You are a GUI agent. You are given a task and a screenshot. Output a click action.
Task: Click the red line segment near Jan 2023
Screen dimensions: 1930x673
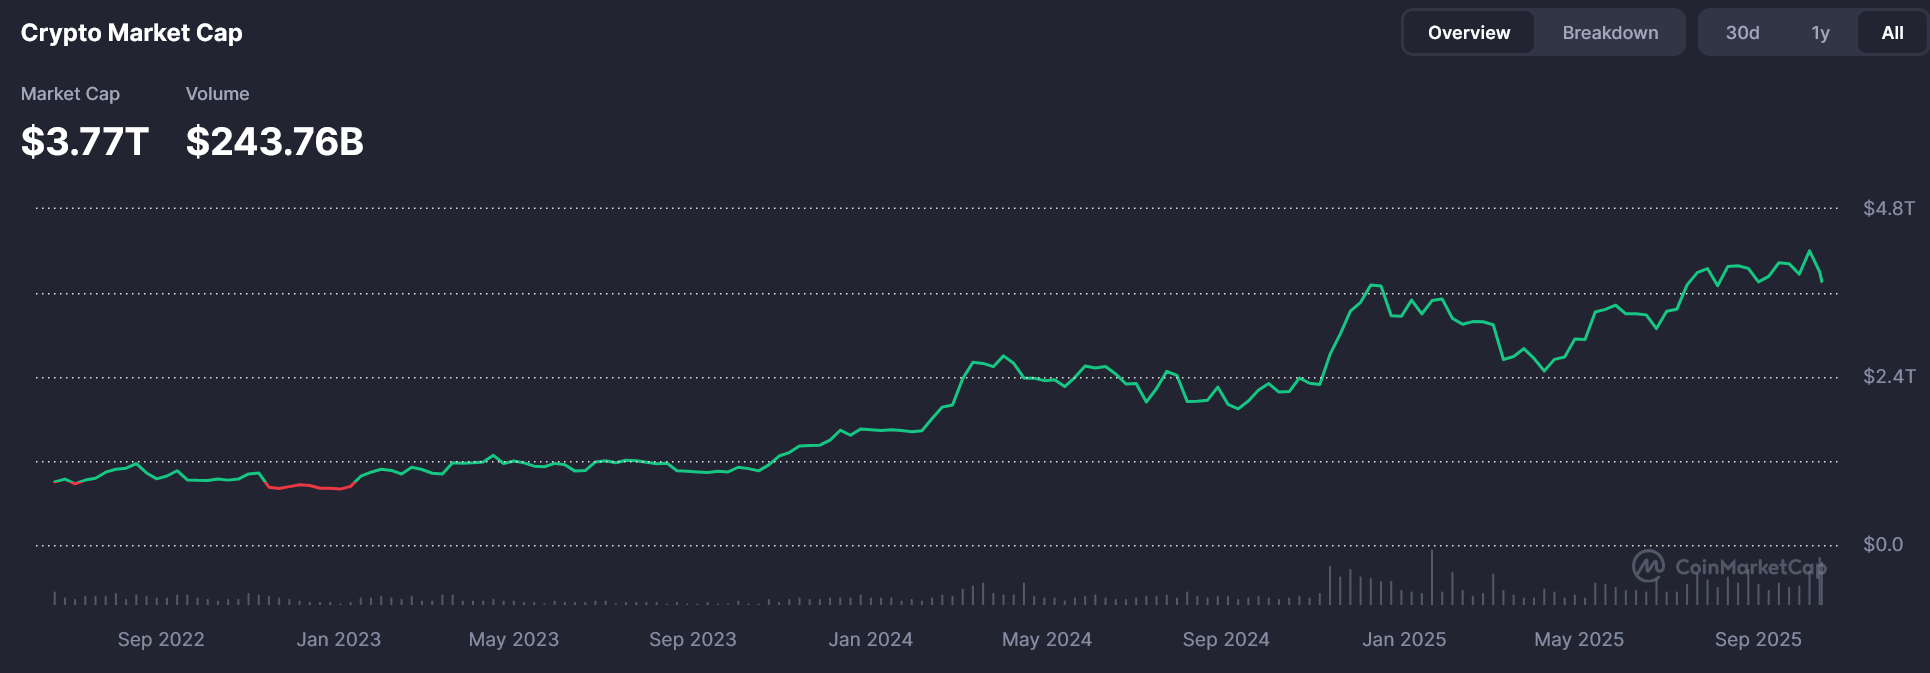pos(310,486)
